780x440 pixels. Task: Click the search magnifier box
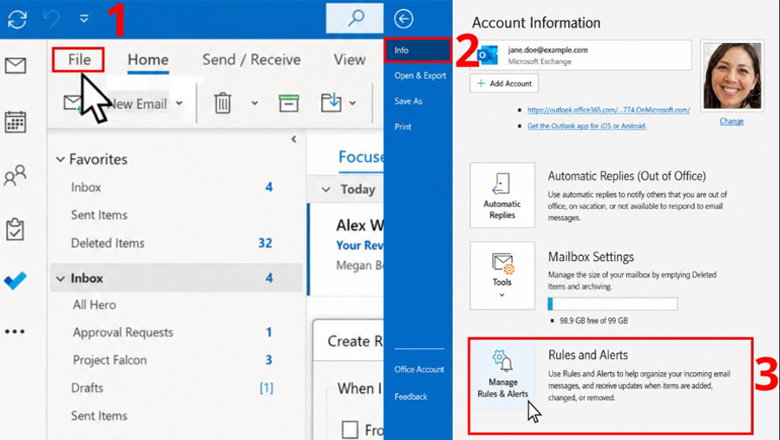pyautogui.click(x=355, y=18)
